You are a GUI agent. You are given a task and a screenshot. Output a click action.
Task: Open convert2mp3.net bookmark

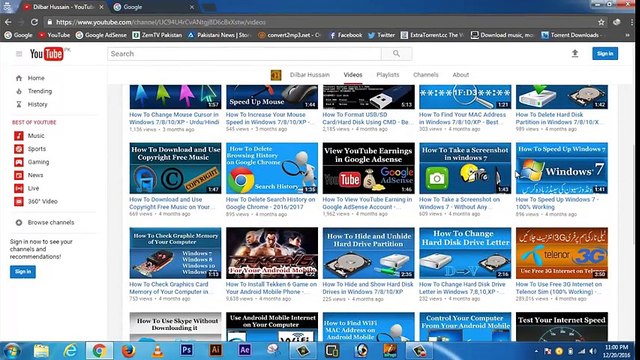(x=289, y=35)
